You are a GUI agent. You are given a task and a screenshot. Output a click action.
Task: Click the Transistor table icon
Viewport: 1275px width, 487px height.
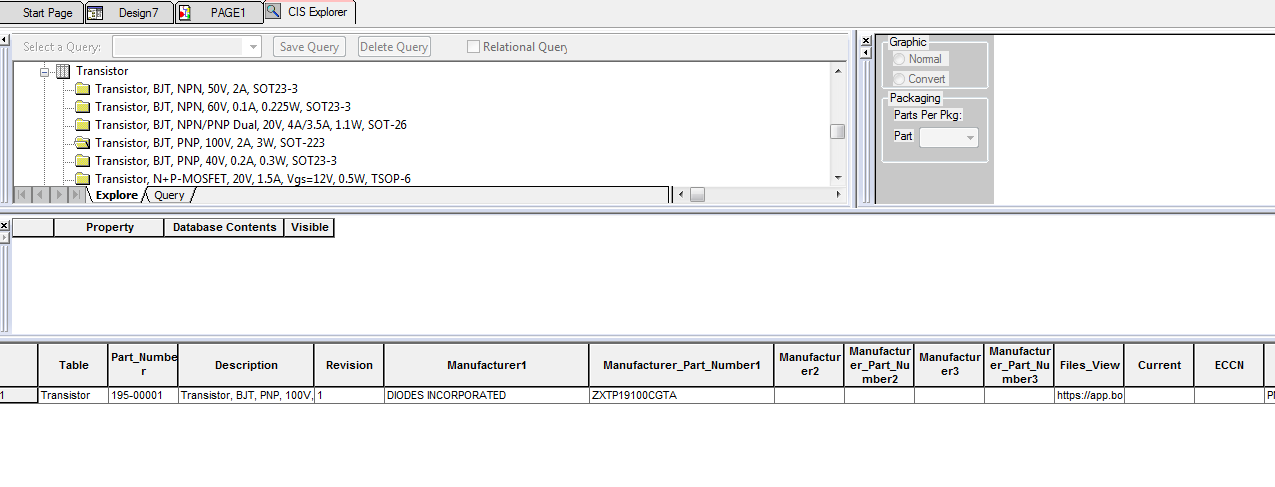tap(63, 72)
